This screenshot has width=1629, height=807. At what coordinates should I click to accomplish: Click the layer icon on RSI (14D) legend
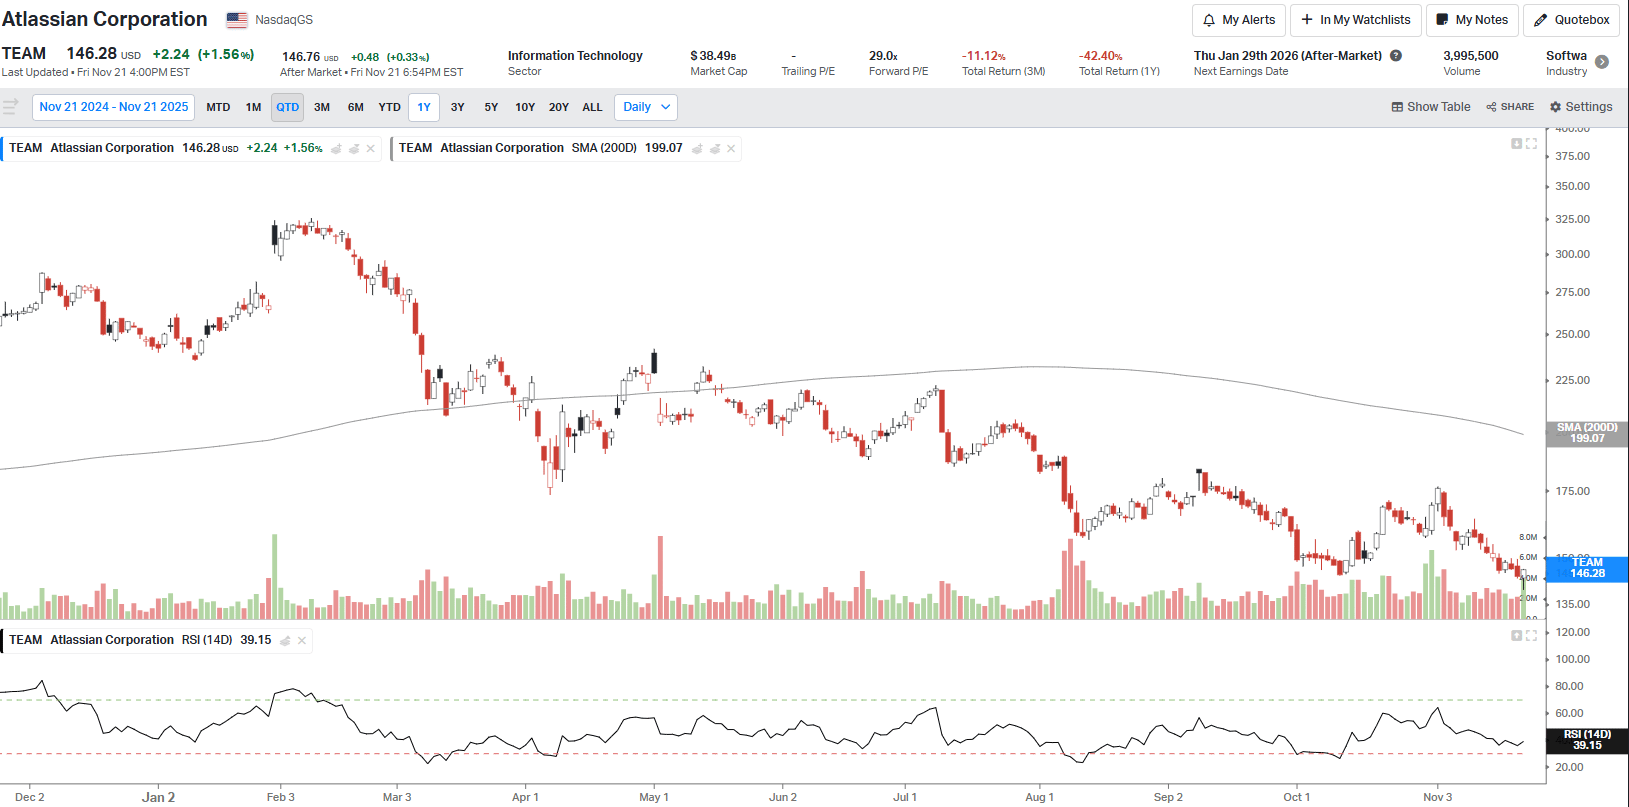285,641
